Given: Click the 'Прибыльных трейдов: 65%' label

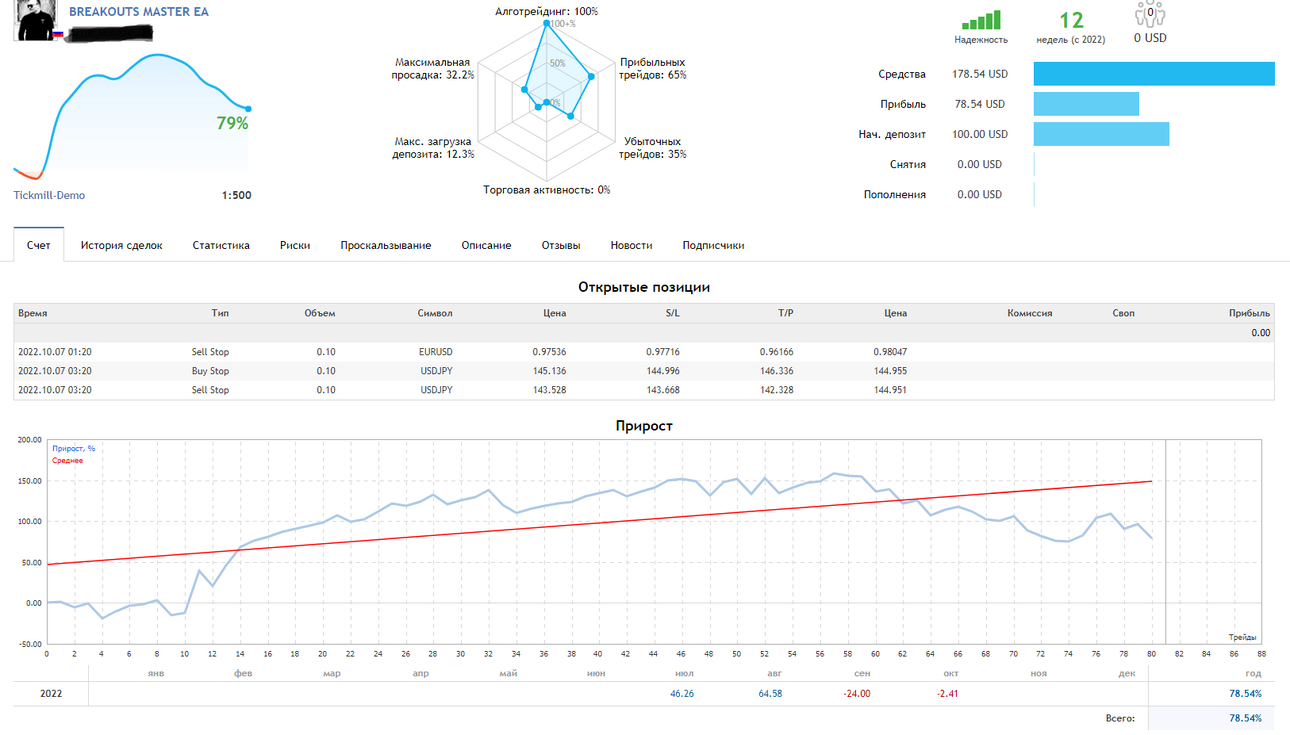Looking at the screenshot, I should pos(653,68).
